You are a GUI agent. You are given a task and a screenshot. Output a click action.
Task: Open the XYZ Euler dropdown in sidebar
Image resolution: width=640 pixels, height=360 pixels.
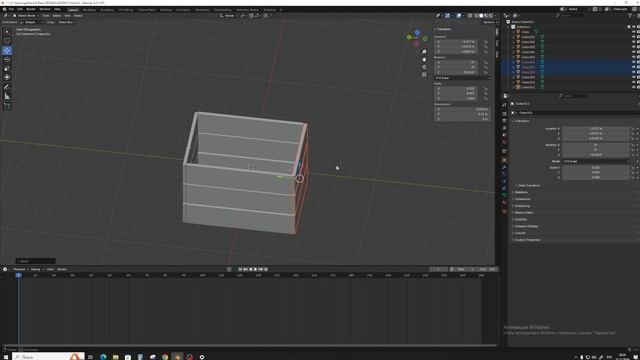pyautogui.click(x=462, y=78)
